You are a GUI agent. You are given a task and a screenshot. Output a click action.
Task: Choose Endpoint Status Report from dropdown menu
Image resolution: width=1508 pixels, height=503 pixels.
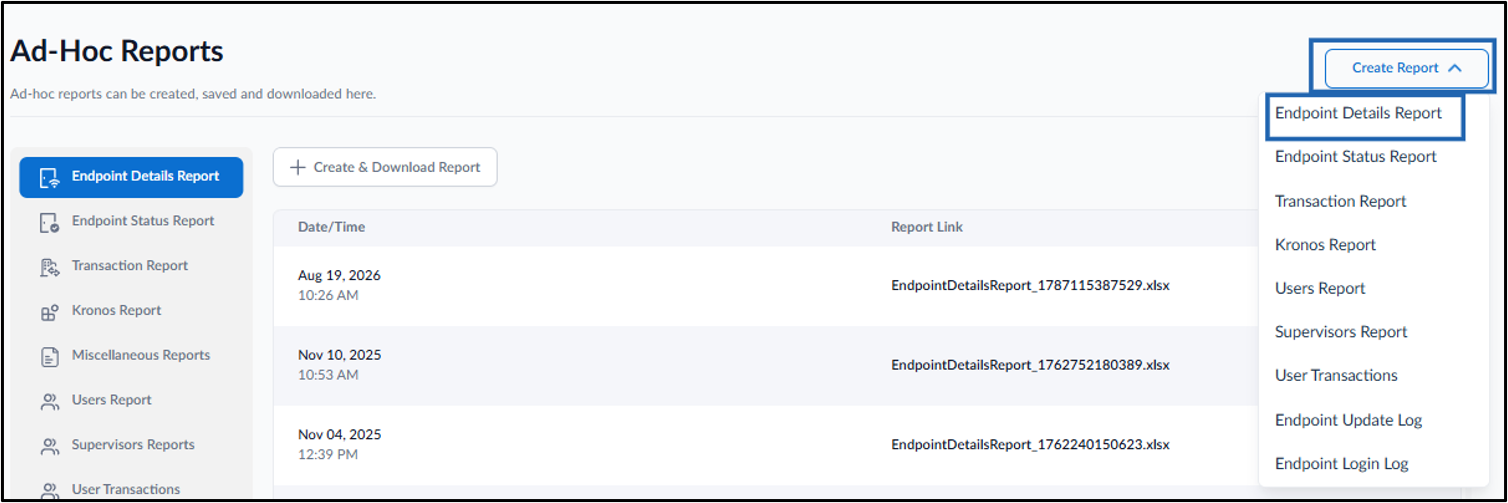tap(1355, 157)
